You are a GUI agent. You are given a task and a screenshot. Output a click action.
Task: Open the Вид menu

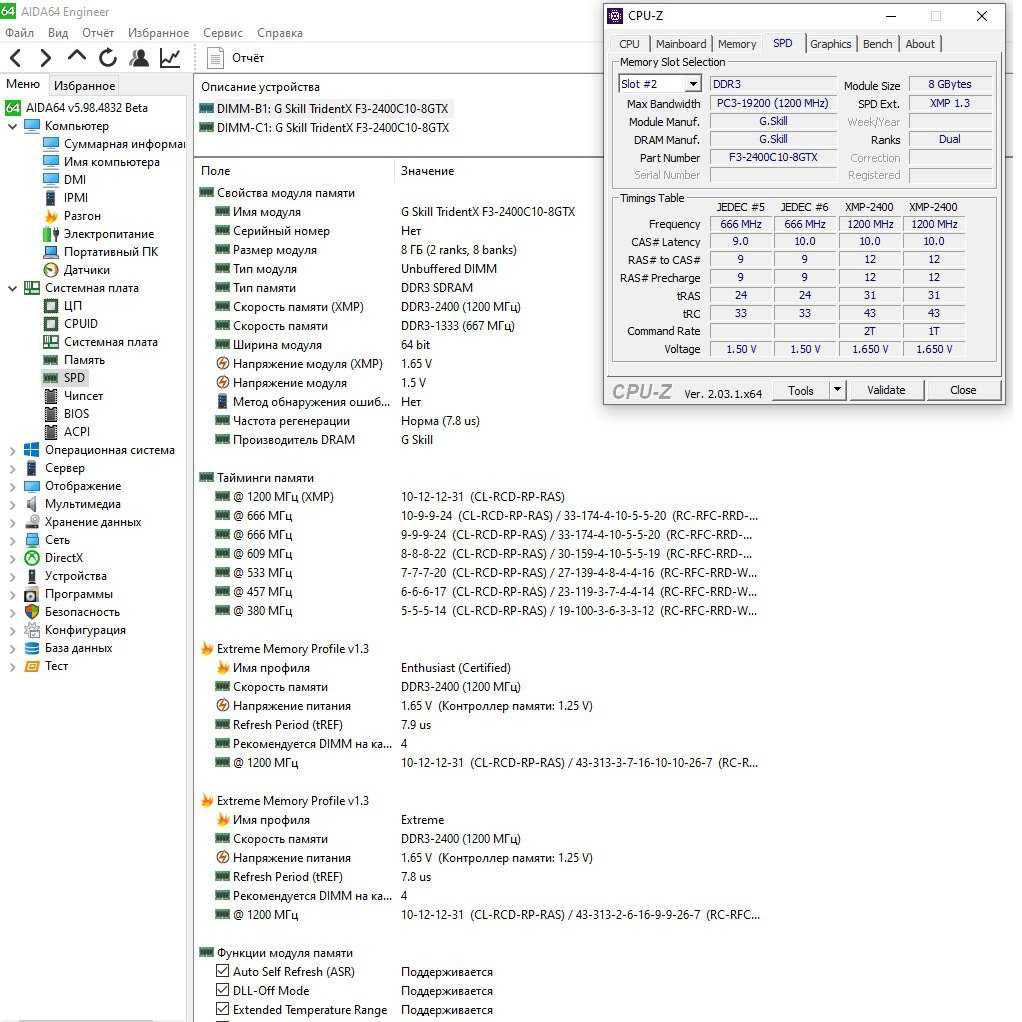[x=58, y=33]
